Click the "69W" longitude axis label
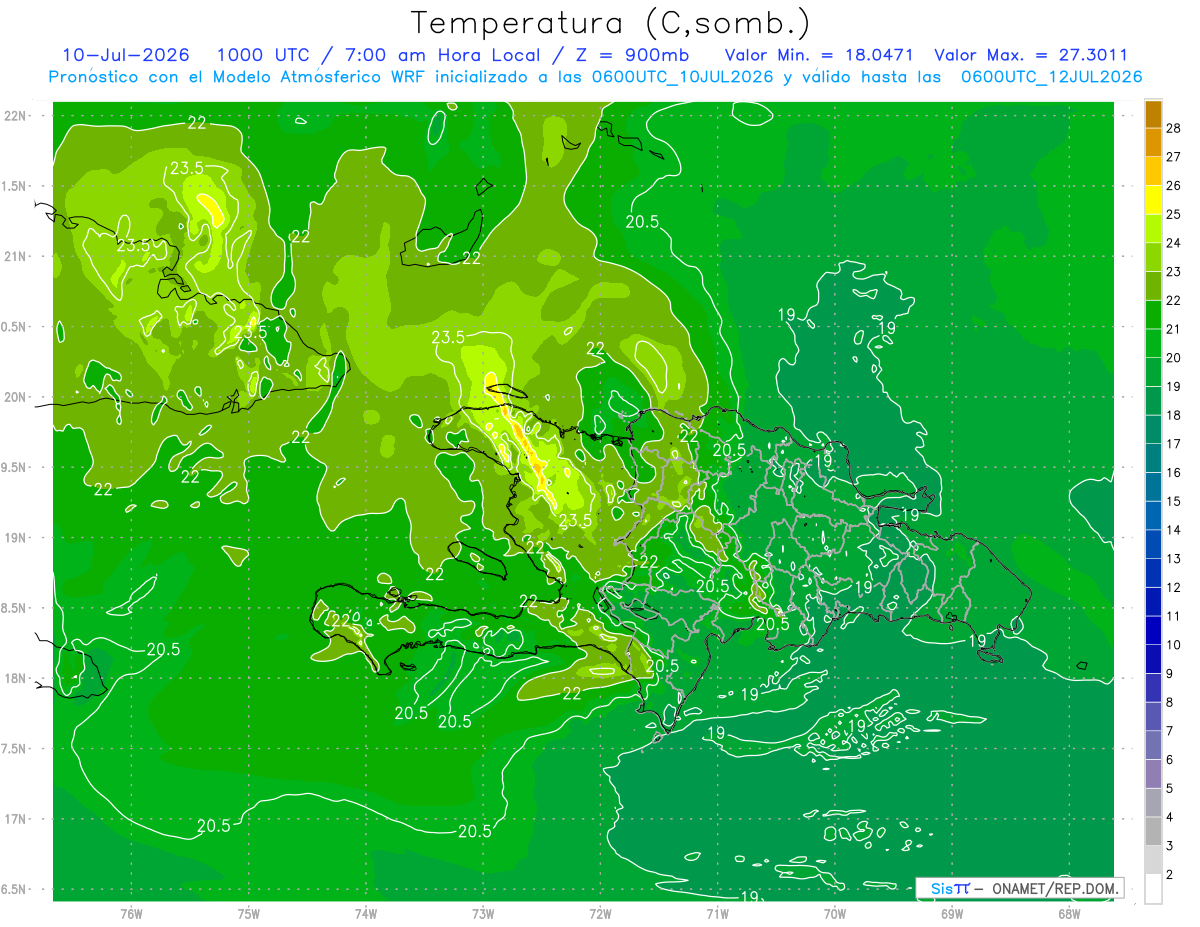This screenshot has height=927, width=1200. coord(952,913)
